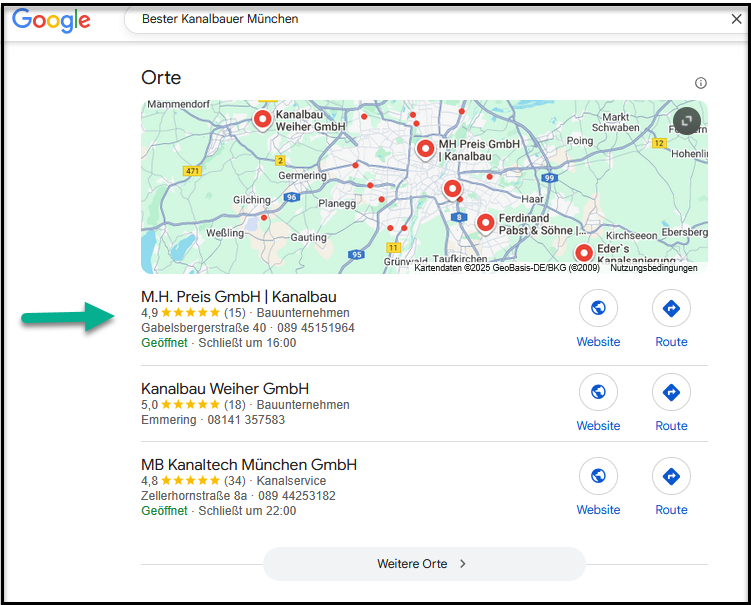
Task: Click into the search input field
Action: point(420,19)
